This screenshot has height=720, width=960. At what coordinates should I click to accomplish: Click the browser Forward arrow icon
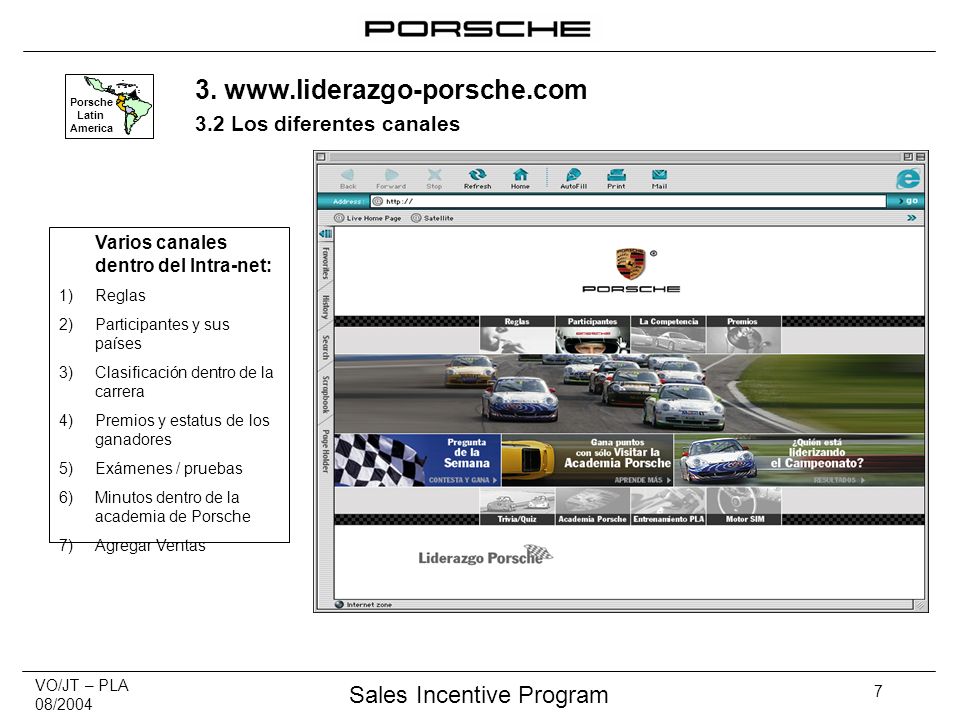pos(391,175)
